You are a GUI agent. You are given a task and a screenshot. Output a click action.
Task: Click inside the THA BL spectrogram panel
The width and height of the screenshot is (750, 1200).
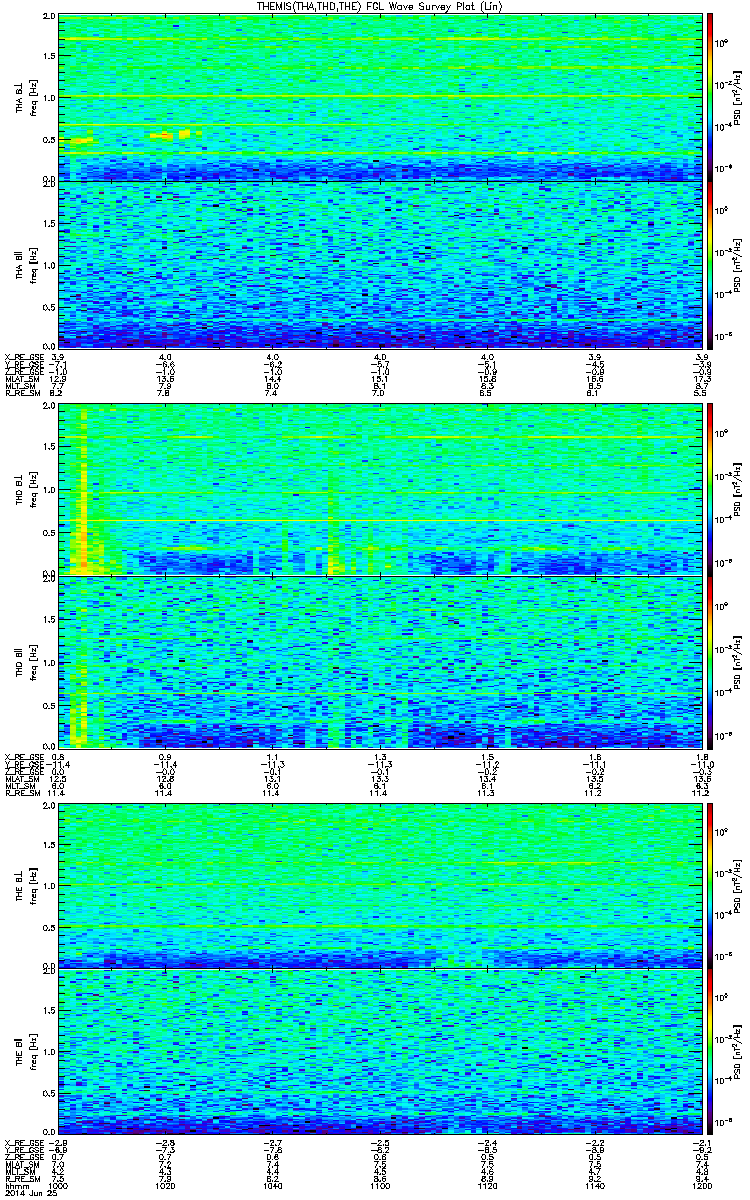[379, 97]
